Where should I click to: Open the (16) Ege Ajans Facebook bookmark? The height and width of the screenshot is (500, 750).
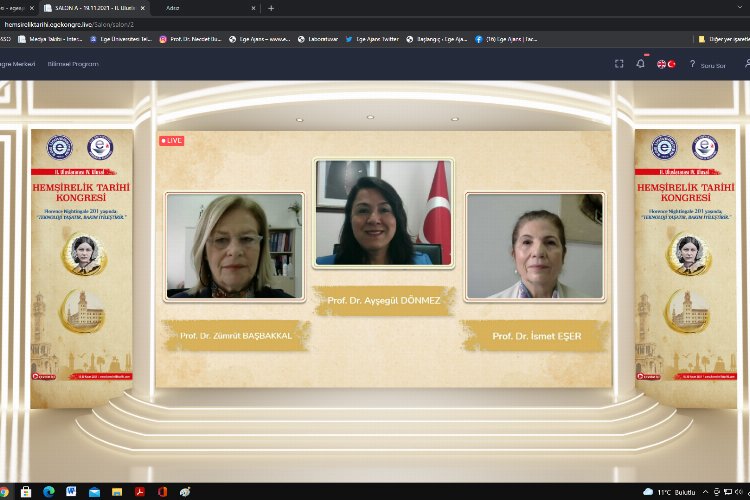pyautogui.click(x=507, y=39)
